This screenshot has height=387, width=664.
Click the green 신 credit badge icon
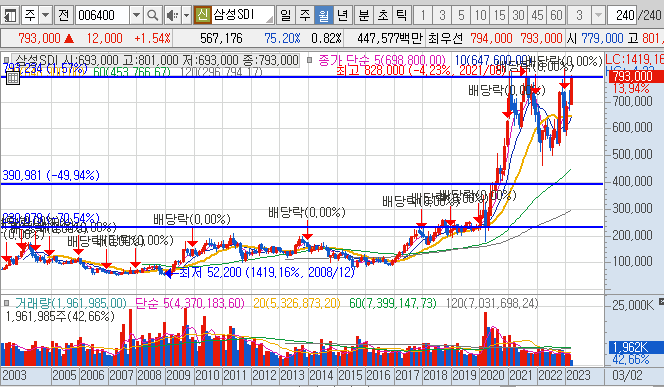202,15
